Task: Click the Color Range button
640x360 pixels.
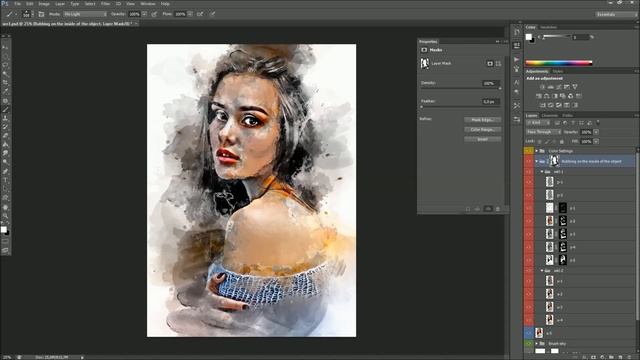Action: 482,130
